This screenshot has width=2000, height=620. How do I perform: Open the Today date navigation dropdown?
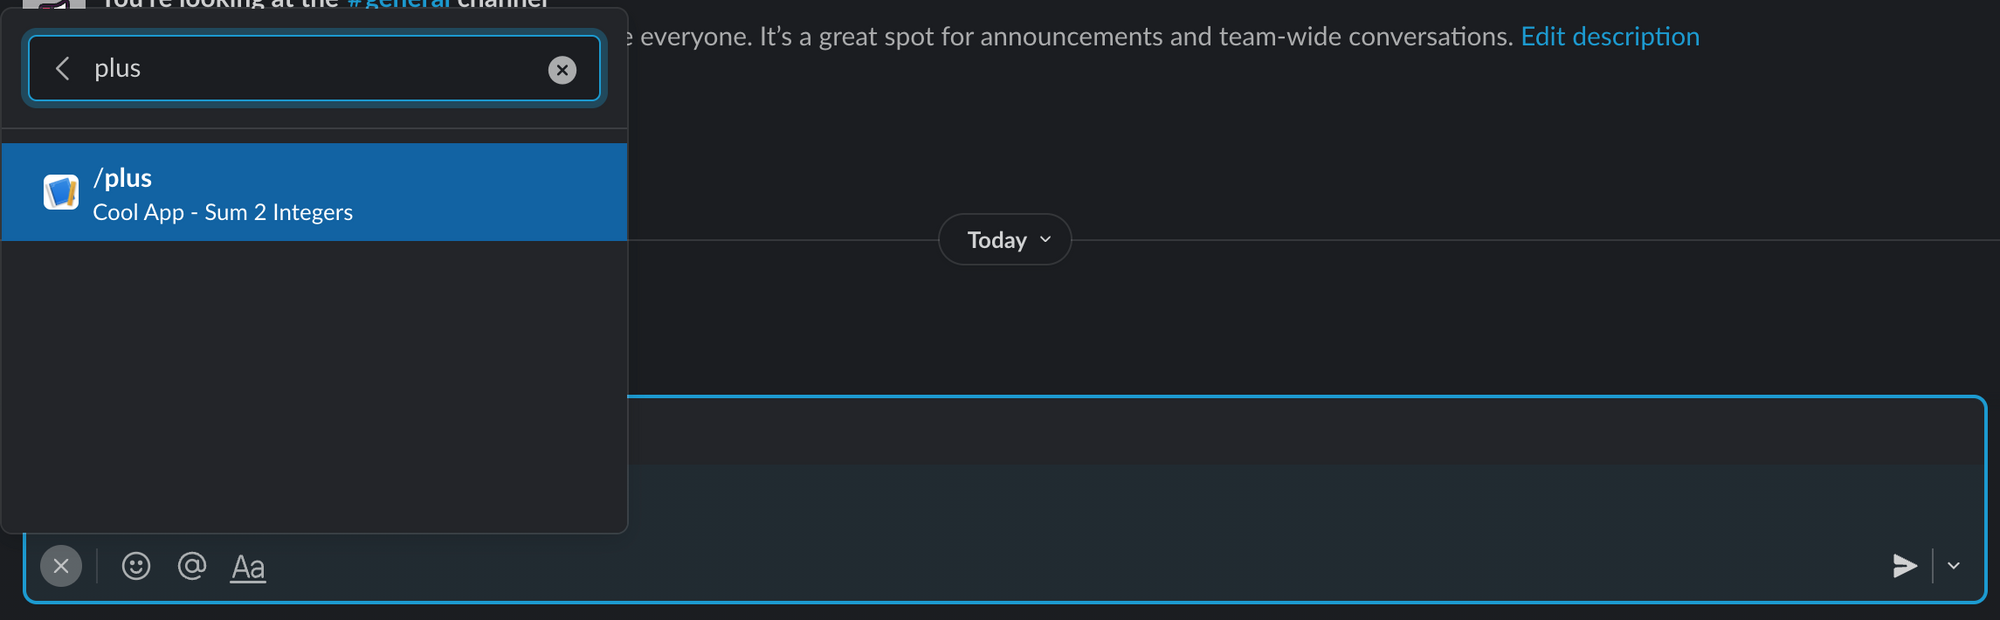click(1004, 239)
